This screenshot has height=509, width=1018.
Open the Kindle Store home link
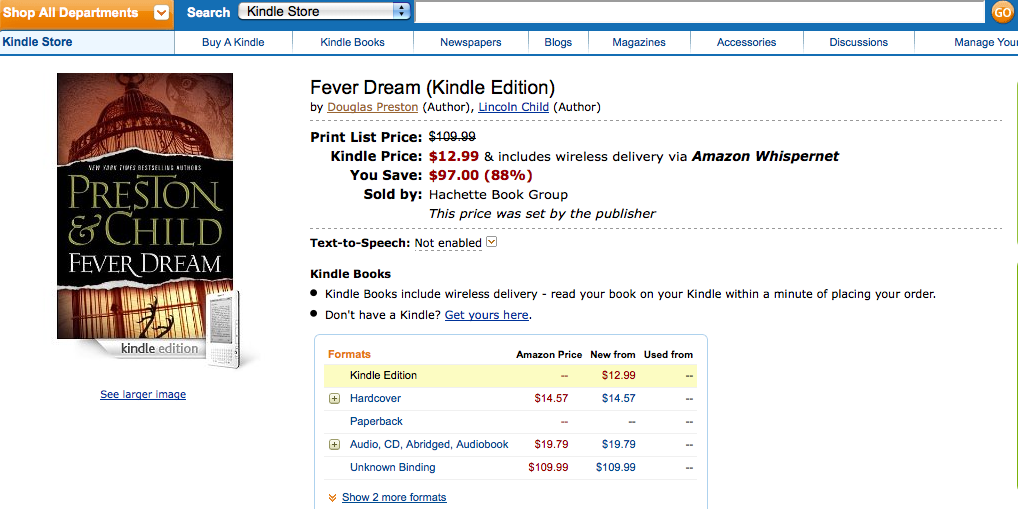(37, 42)
